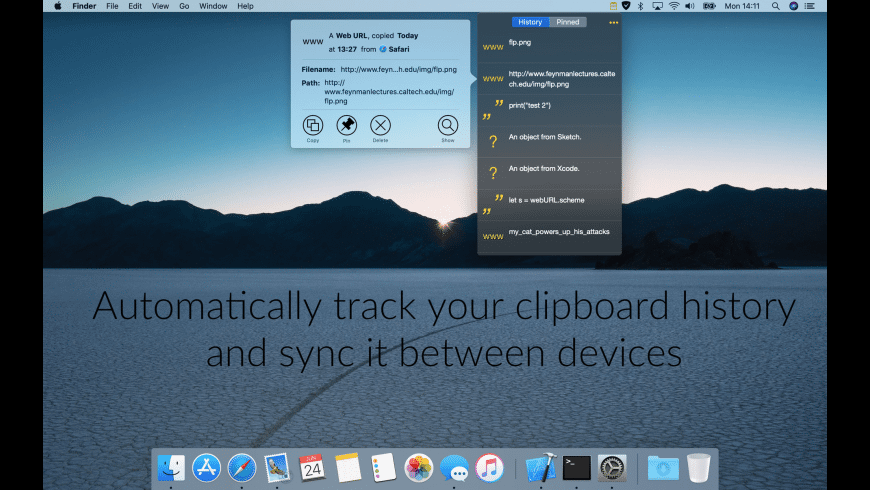Launch iTunes from the Dock
The image size is (870, 490).
(489, 468)
